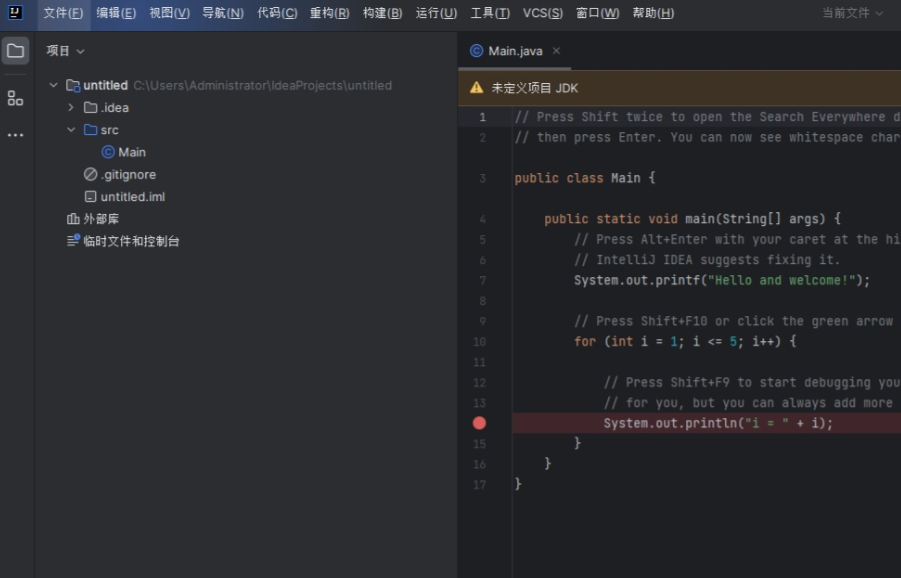The height and width of the screenshot is (578, 901).
Task: Open the 文件(F) menu
Action: [x=63, y=13]
